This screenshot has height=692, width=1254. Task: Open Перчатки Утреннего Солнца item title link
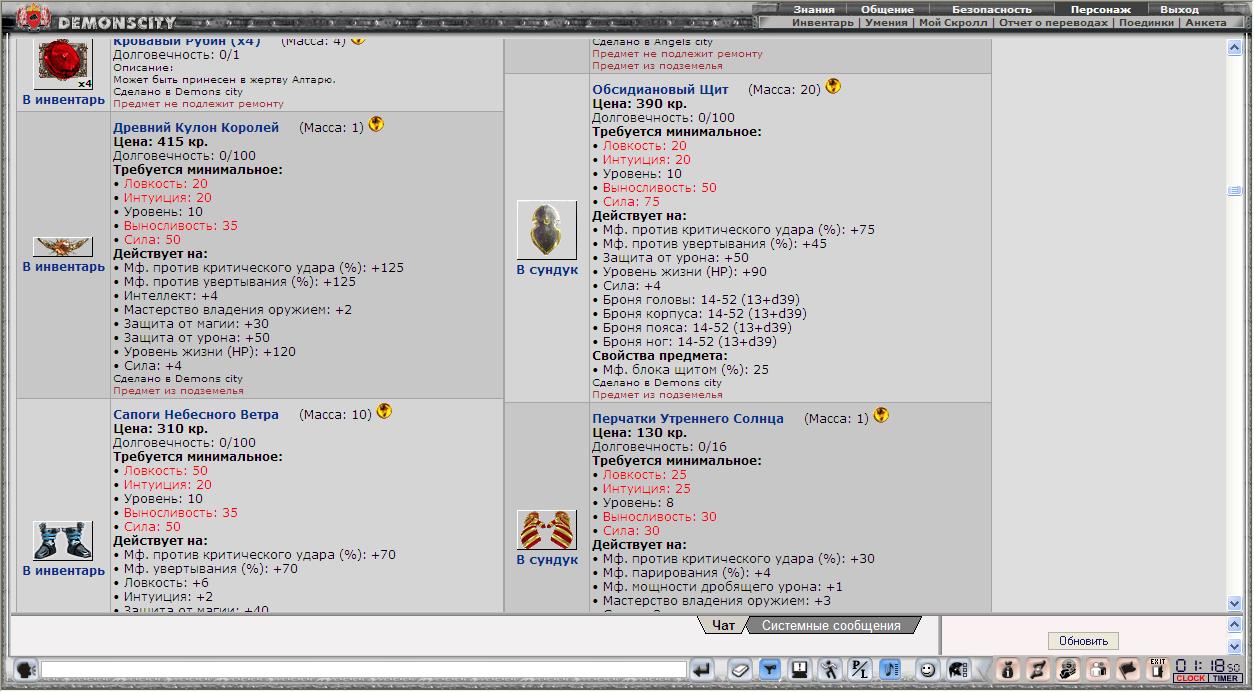coord(688,419)
